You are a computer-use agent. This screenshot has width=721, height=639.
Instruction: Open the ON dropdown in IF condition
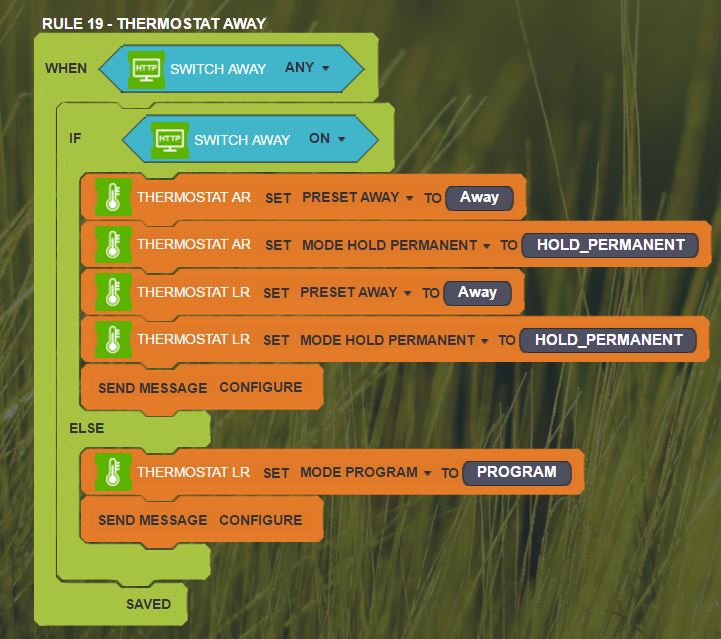[x=327, y=139]
